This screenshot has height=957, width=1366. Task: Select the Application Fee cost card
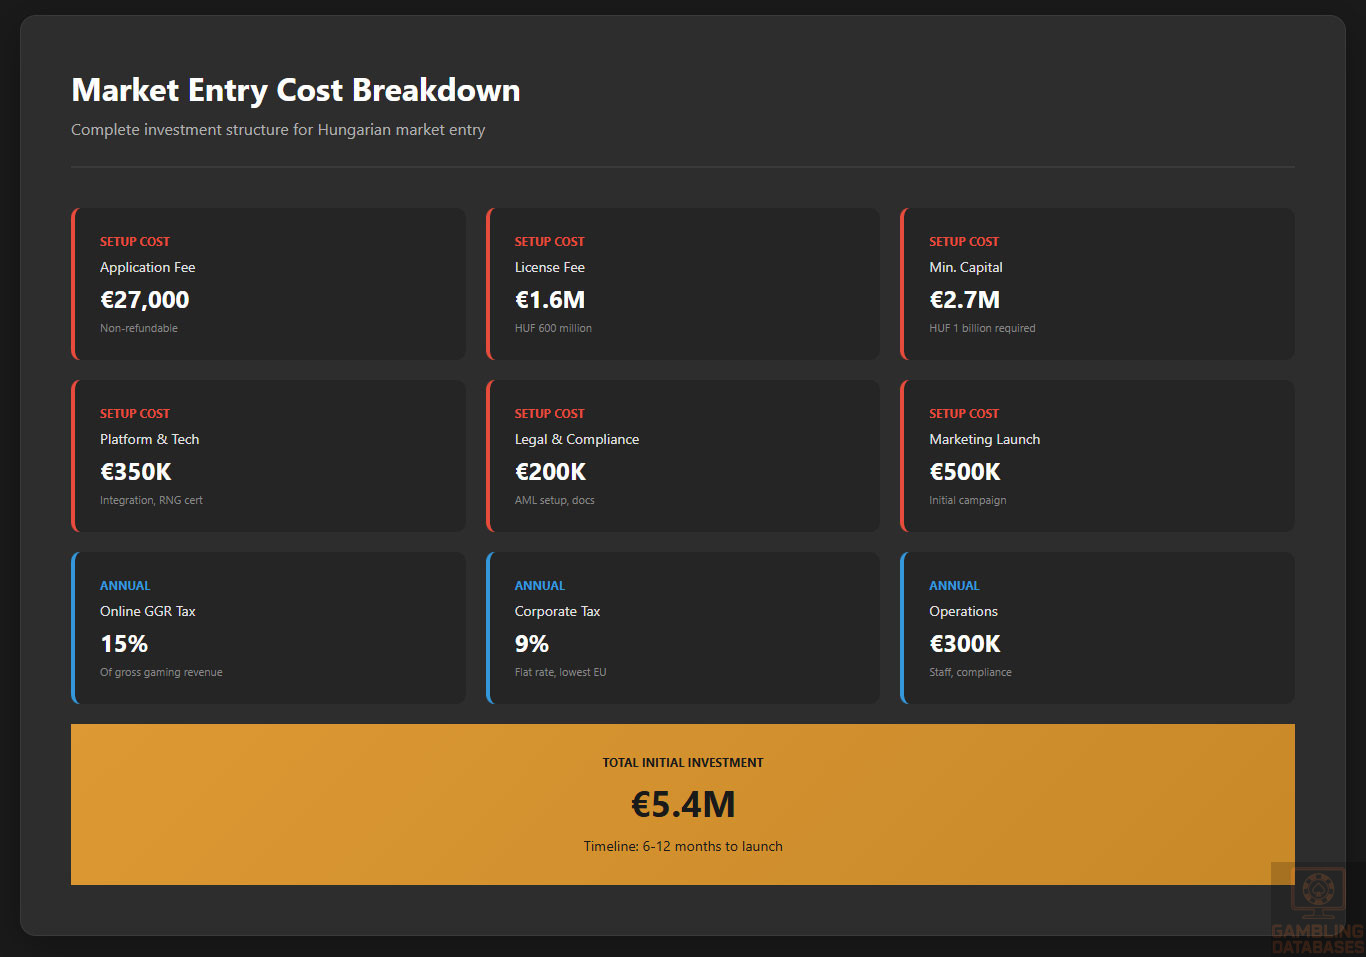coord(268,284)
